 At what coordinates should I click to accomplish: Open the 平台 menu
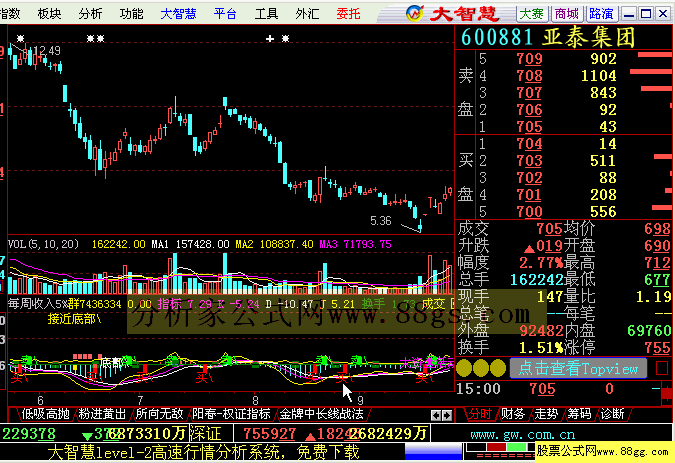tap(225, 14)
